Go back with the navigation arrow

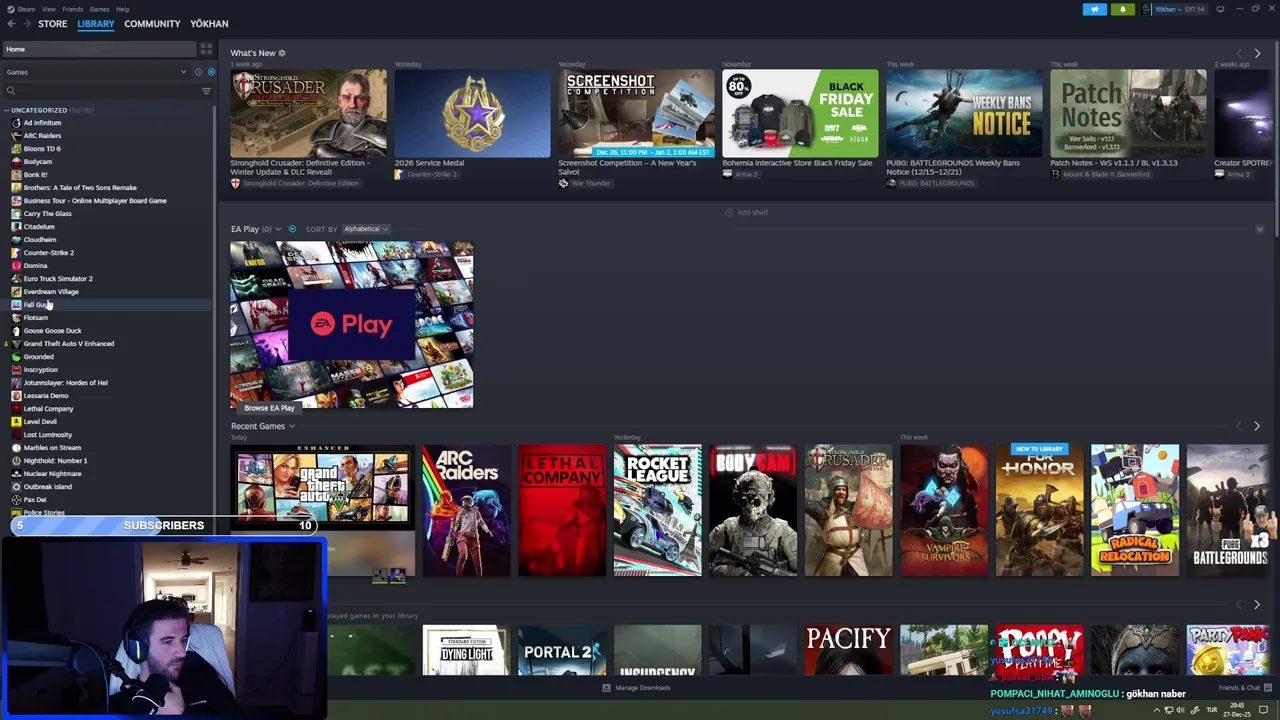pyautogui.click(x=11, y=24)
